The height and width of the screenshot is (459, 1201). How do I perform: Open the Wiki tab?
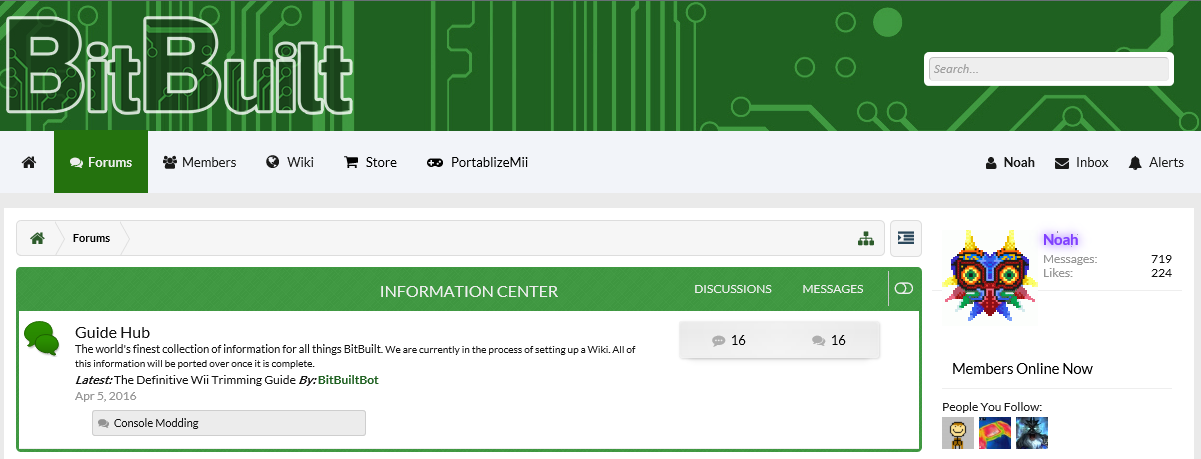click(x=290, y=162)
